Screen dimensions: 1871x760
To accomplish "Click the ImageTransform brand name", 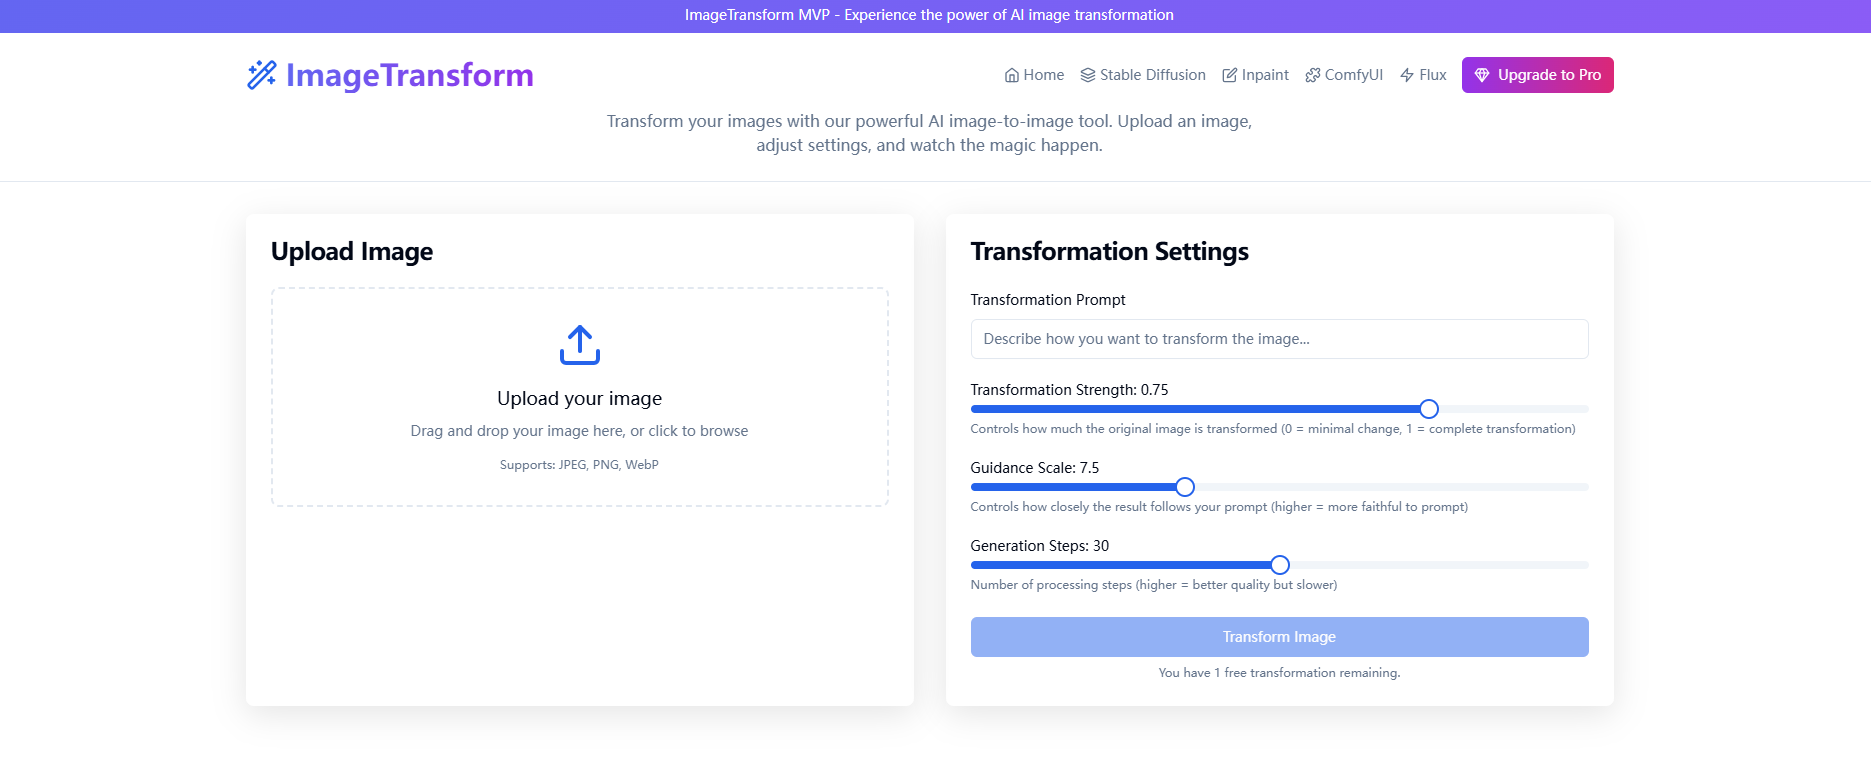I will point(409,75).
